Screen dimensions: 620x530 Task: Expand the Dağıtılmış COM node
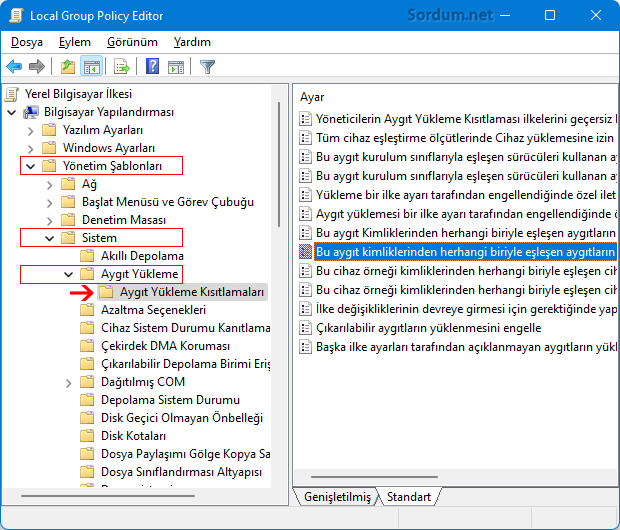point(68,382)
